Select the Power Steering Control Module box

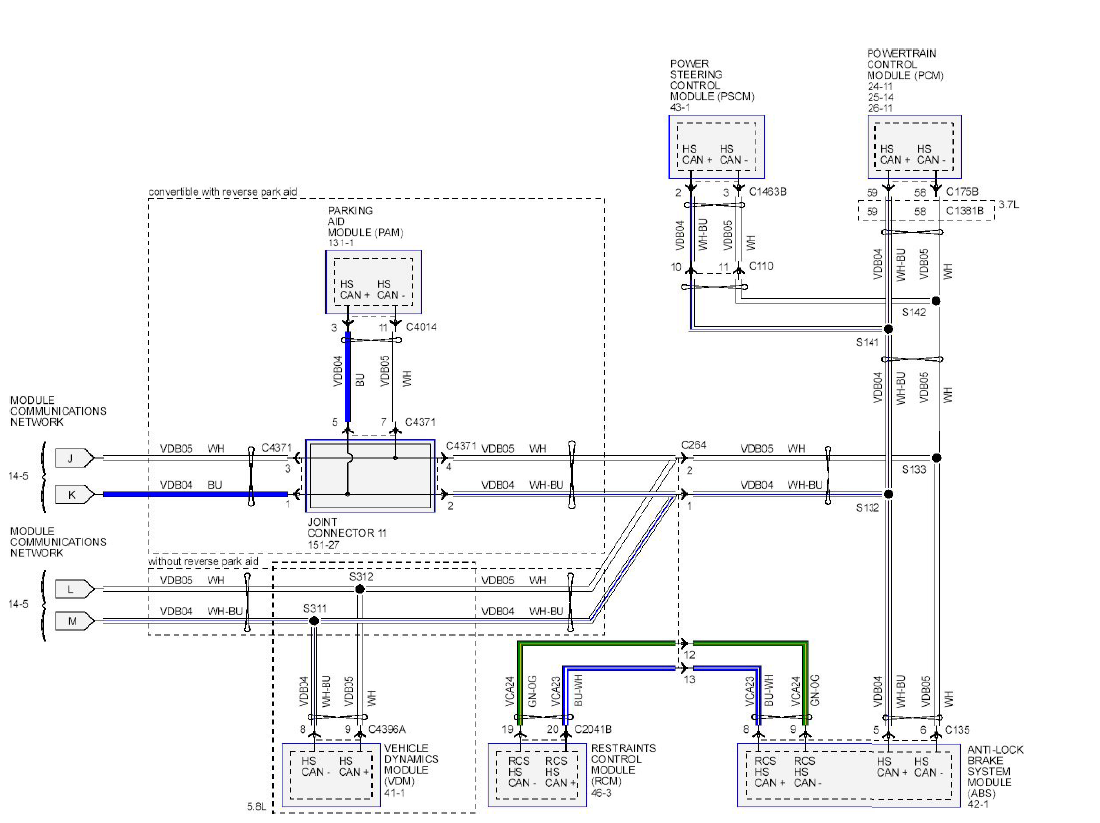tap(716, 147)
